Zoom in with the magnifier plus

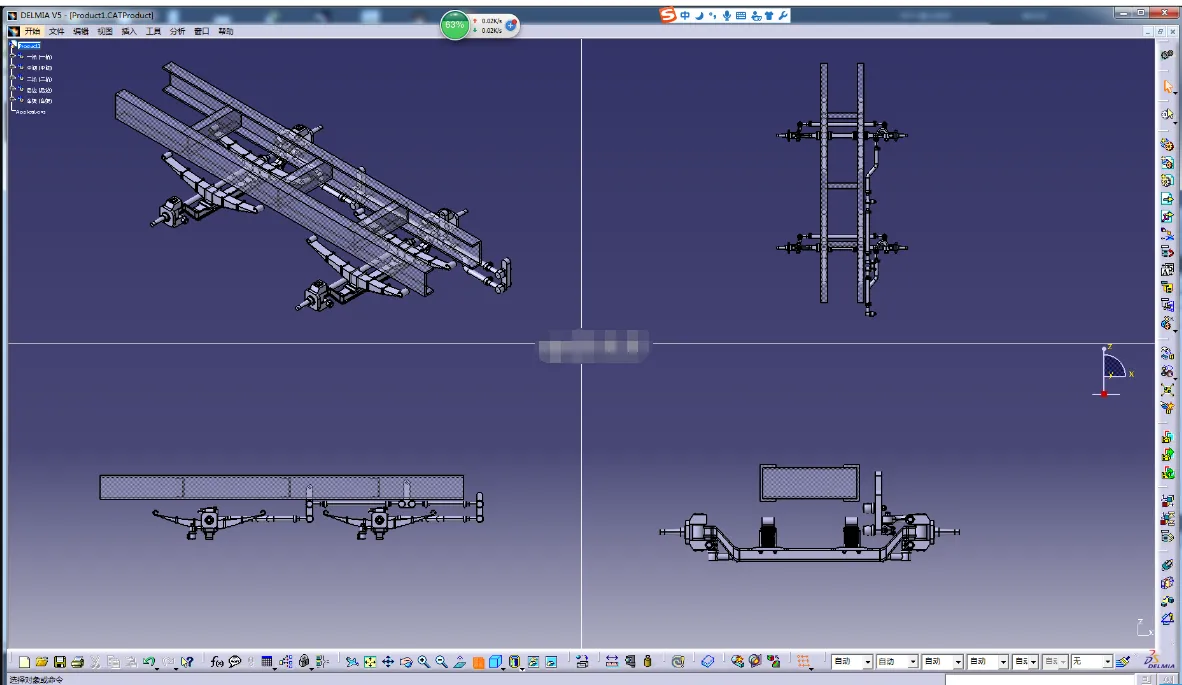pyautogui.click(x=424, y=662)
